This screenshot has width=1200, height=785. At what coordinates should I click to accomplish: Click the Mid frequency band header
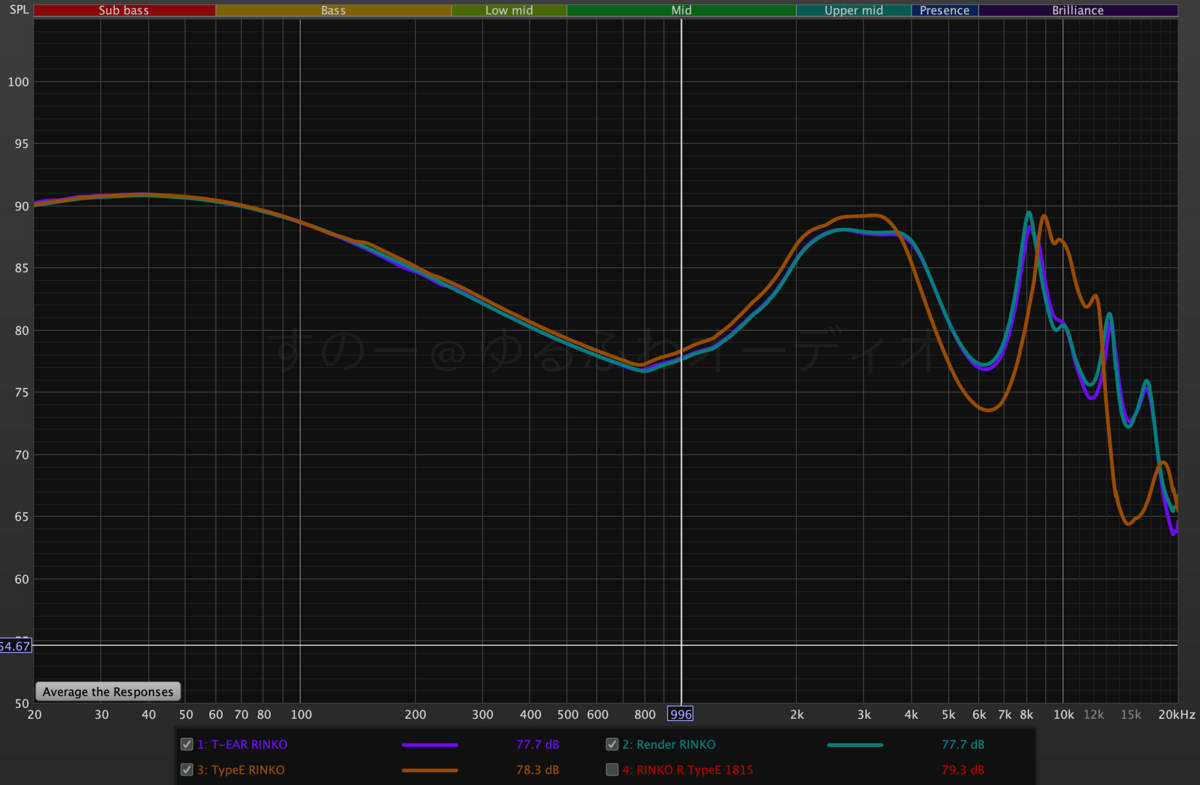click(x=681, y=10)
